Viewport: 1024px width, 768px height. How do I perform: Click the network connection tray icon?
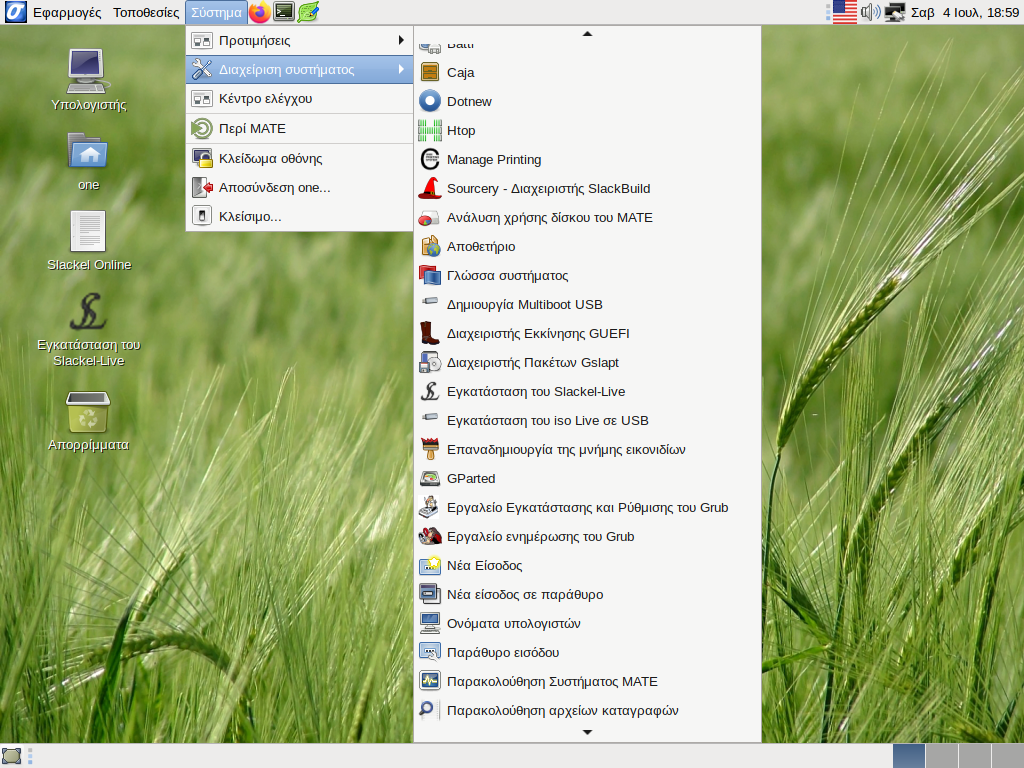coord(894,12)
